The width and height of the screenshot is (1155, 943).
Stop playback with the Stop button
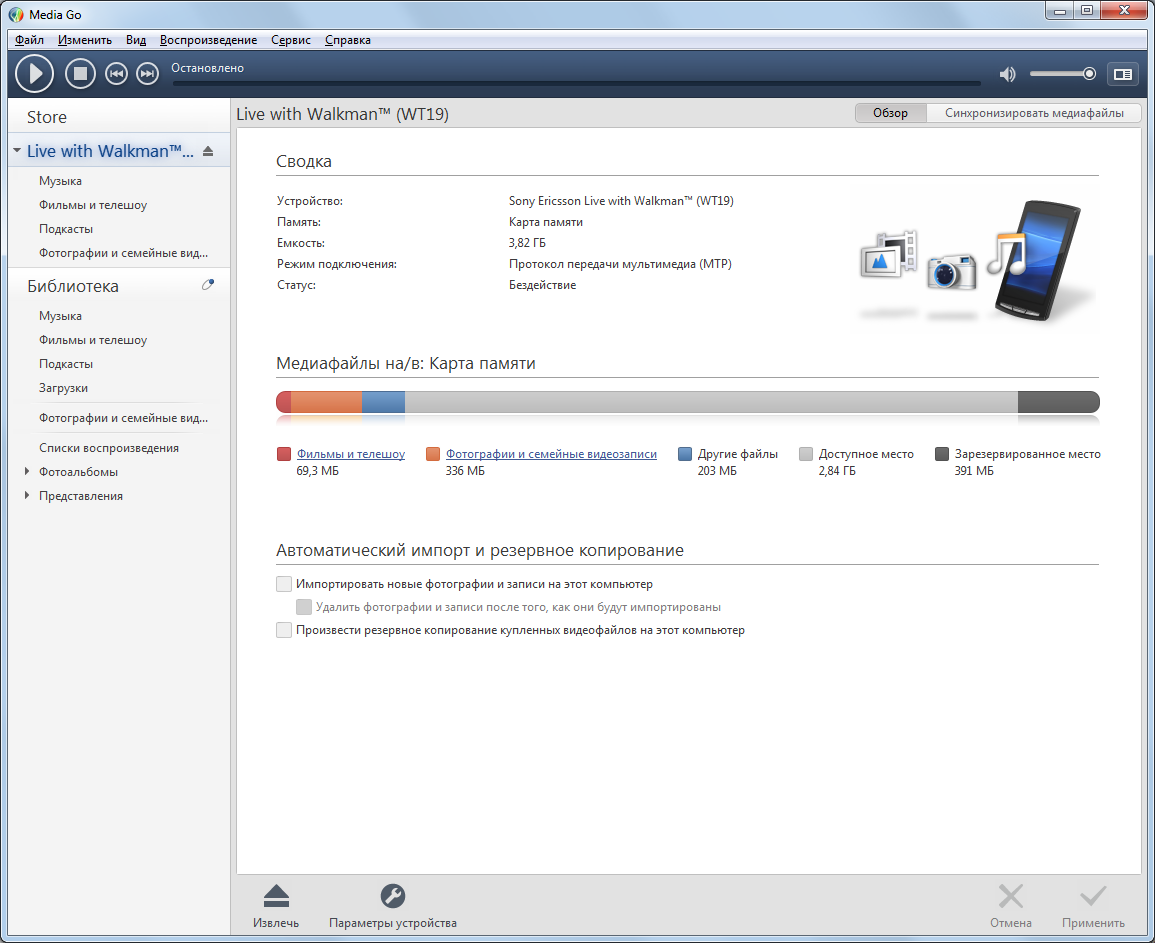click(x=80, y=73)
